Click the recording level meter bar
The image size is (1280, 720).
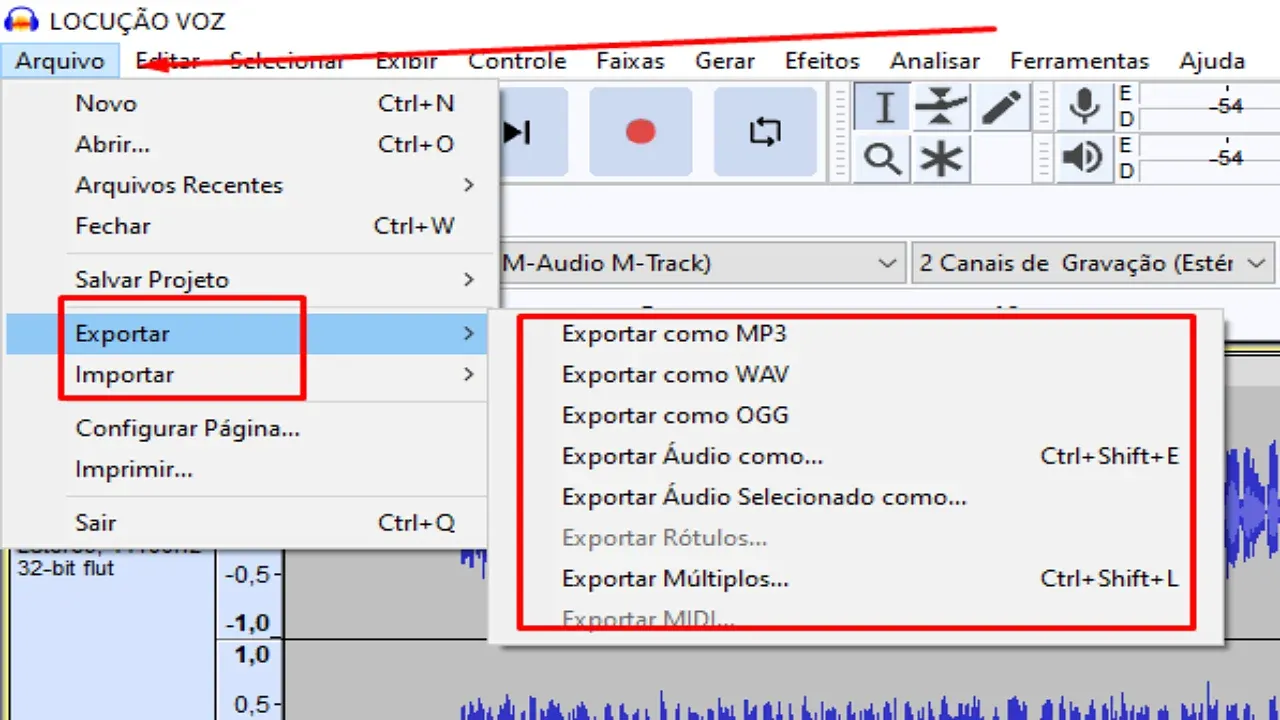click(1209, 106)
